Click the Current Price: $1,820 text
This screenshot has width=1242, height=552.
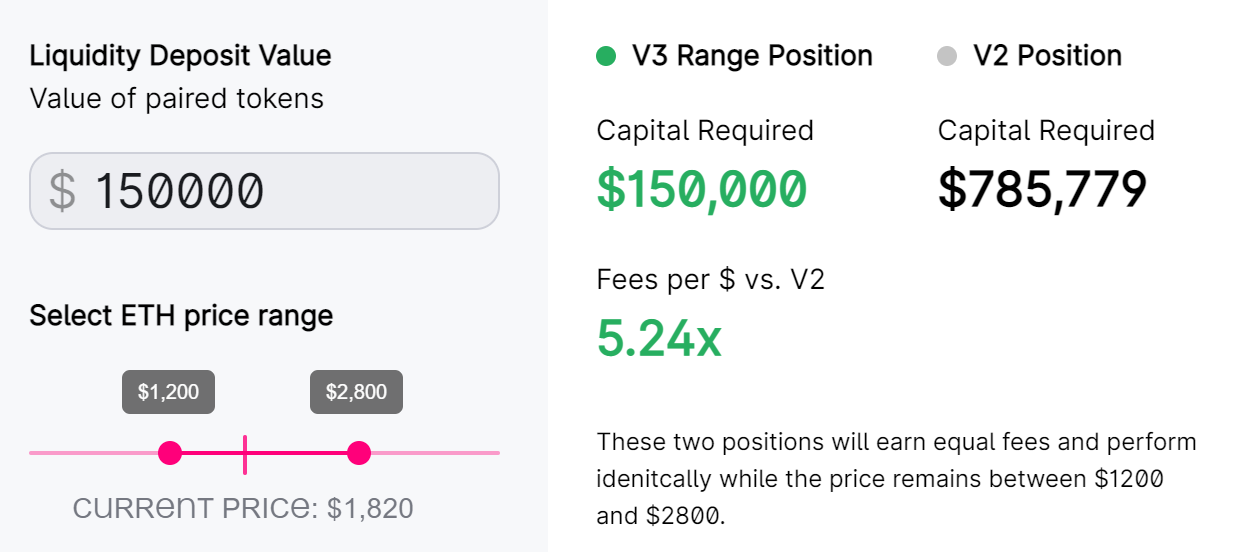point(243,508)
